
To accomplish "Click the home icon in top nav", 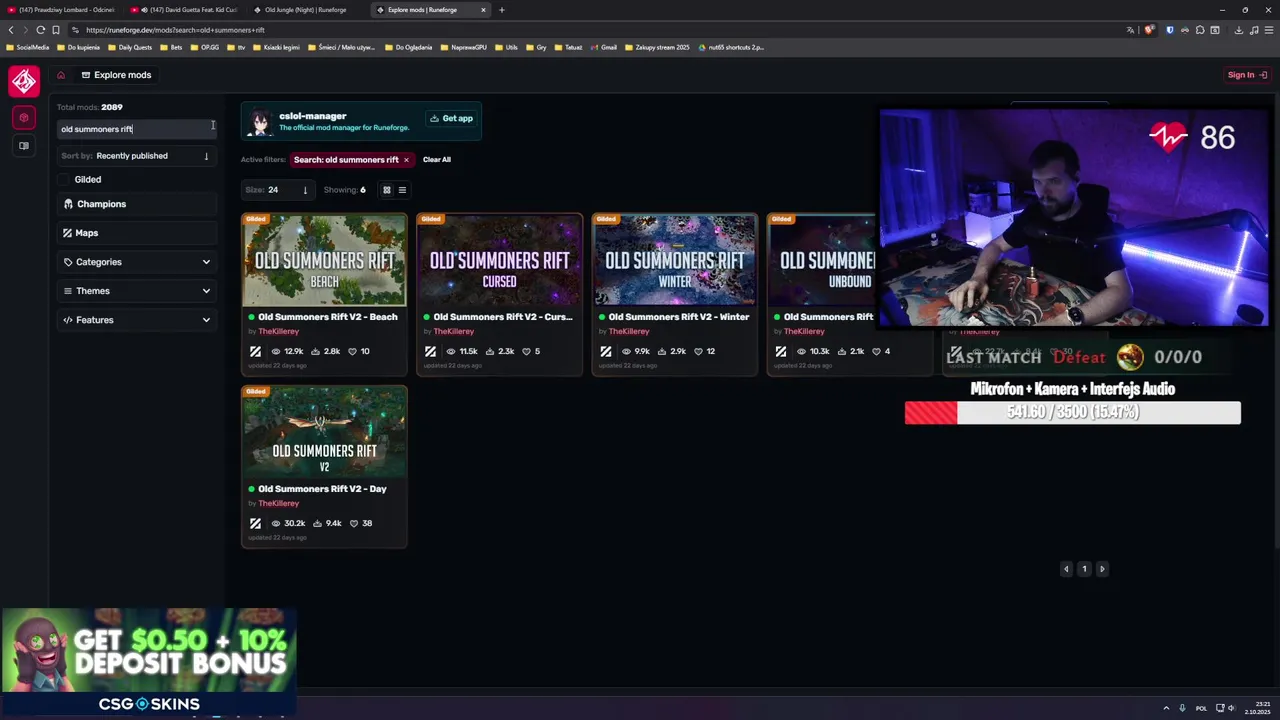I will (x=61, y=75).
